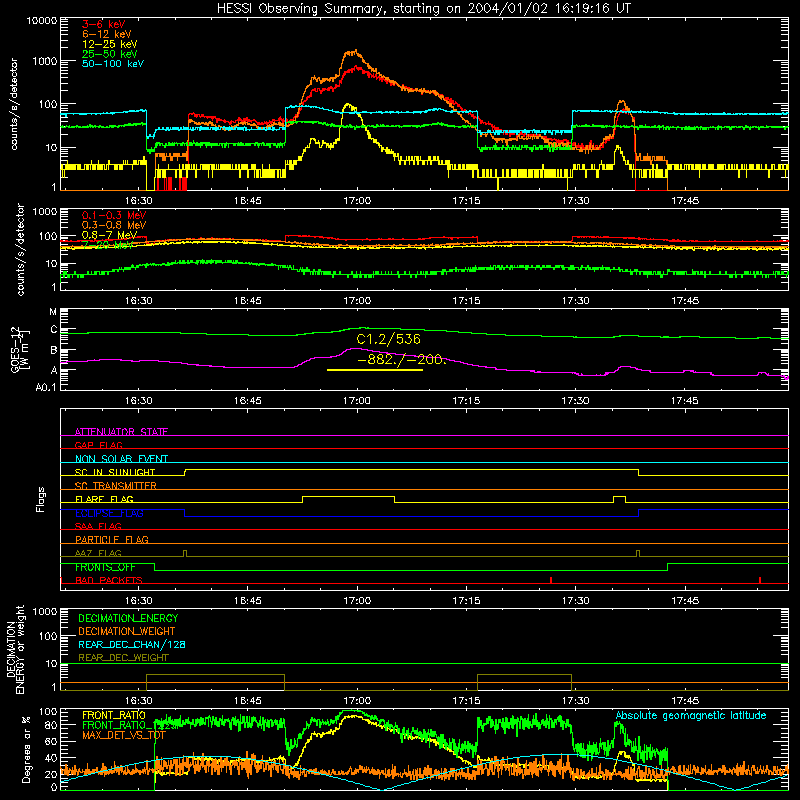Image resolution: width=800 pixels, height=800 pixels.
Task: Click the long raised FLARE_FLAG segment around 17:00
Action: (348, 496)
